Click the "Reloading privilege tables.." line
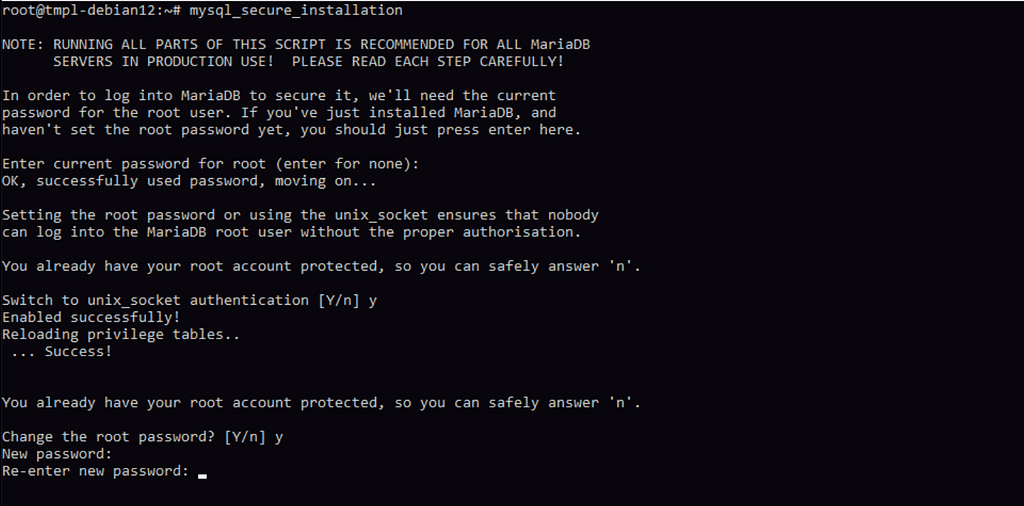The image size is (1024, 506). tap(121, 334)
